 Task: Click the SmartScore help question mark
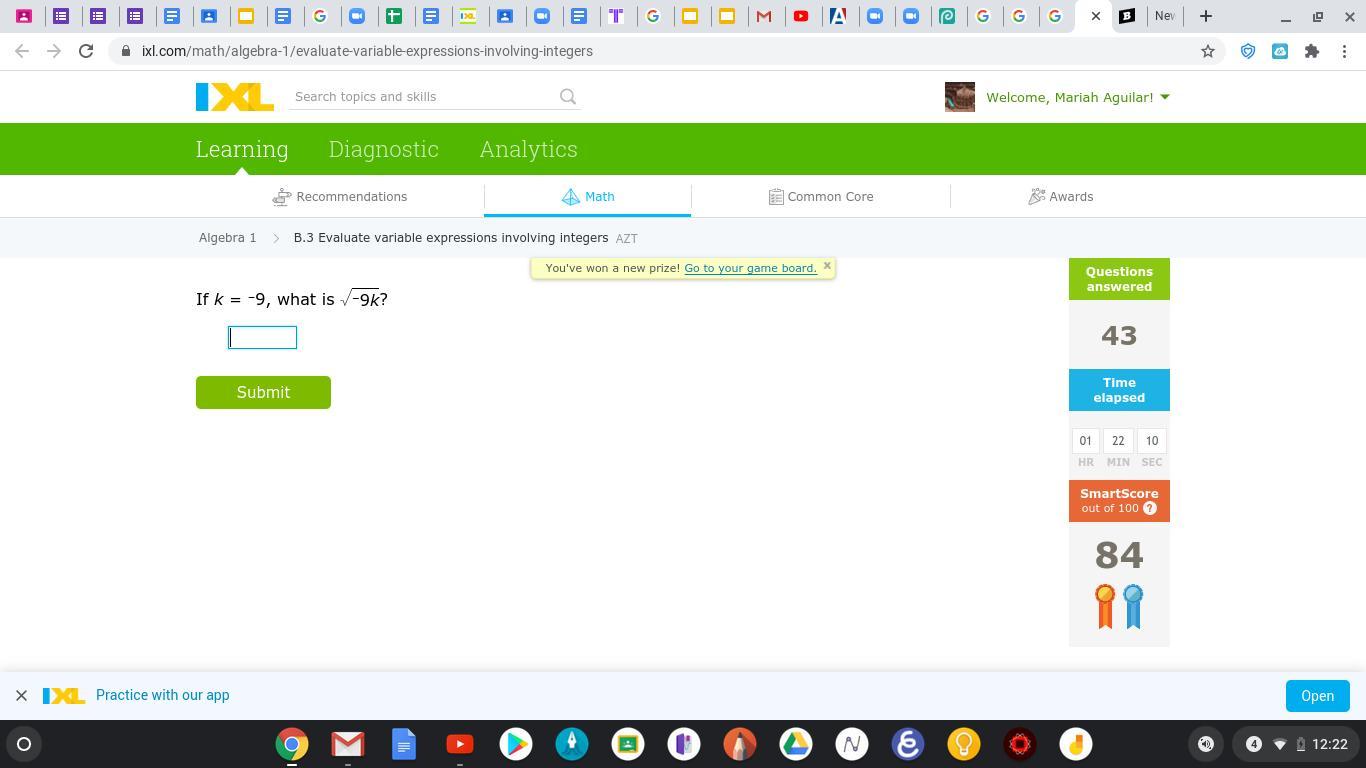pos(1150,508)
